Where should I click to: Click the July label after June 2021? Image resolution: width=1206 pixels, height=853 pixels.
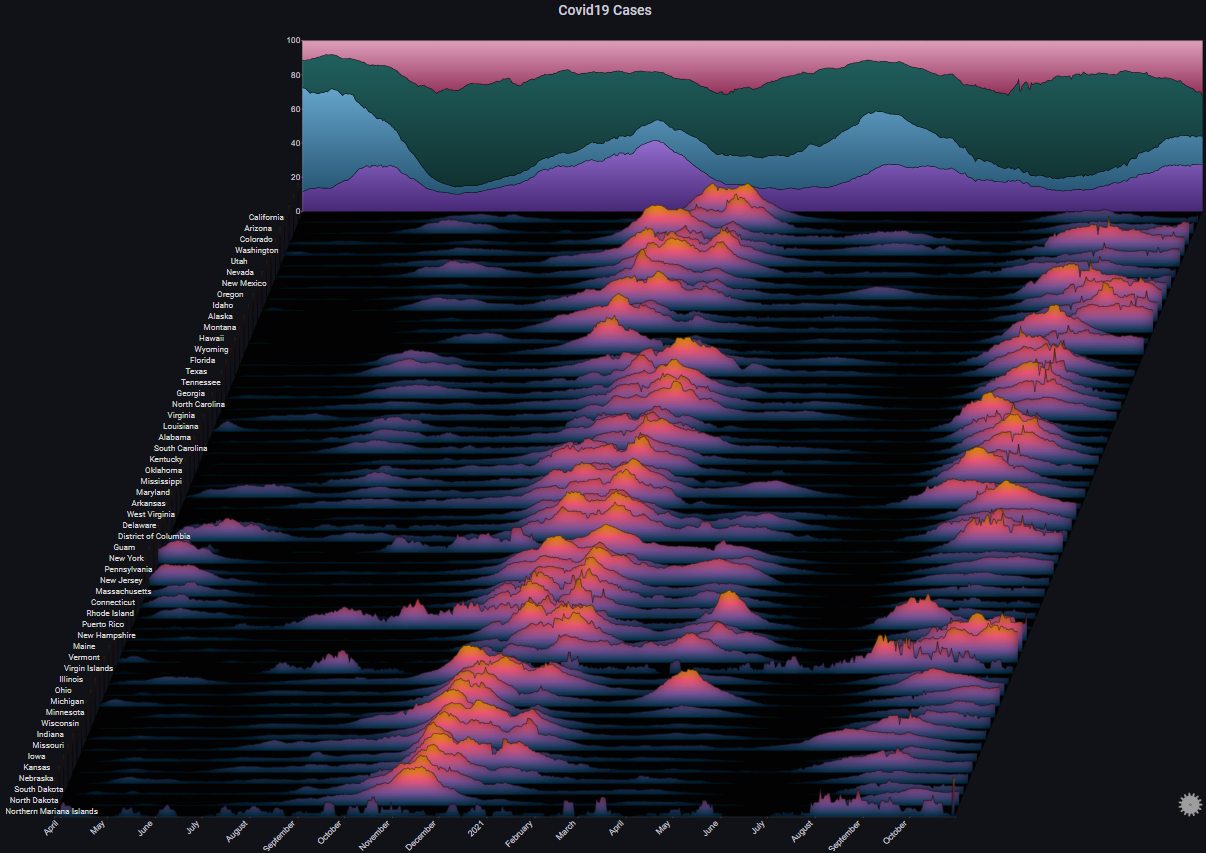pos(757,828)
